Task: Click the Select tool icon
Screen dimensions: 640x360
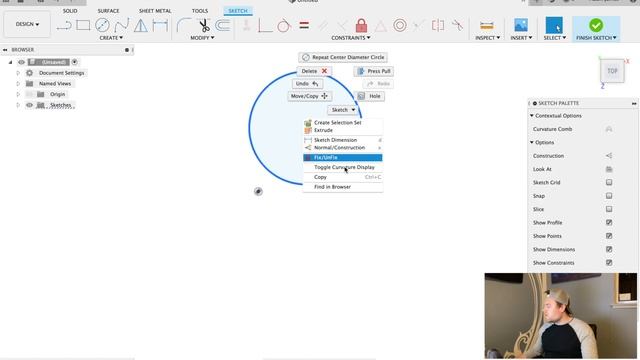Action: point(554,25)
